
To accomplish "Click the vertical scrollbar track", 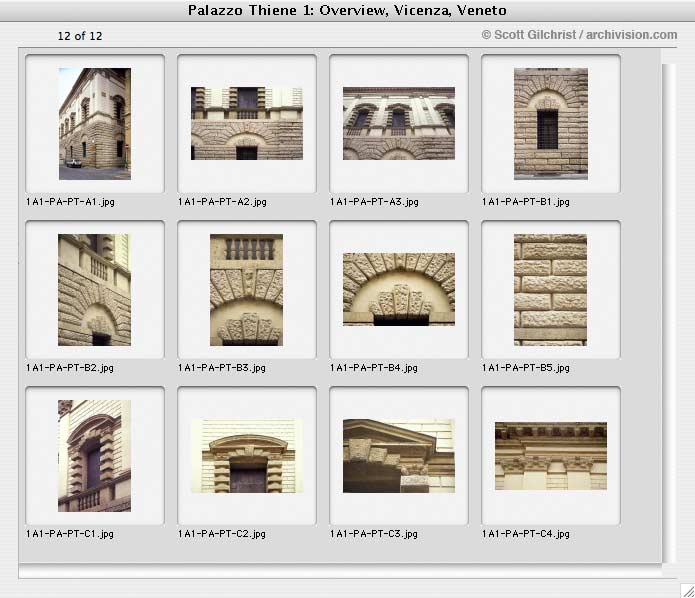I will (669, 313).
